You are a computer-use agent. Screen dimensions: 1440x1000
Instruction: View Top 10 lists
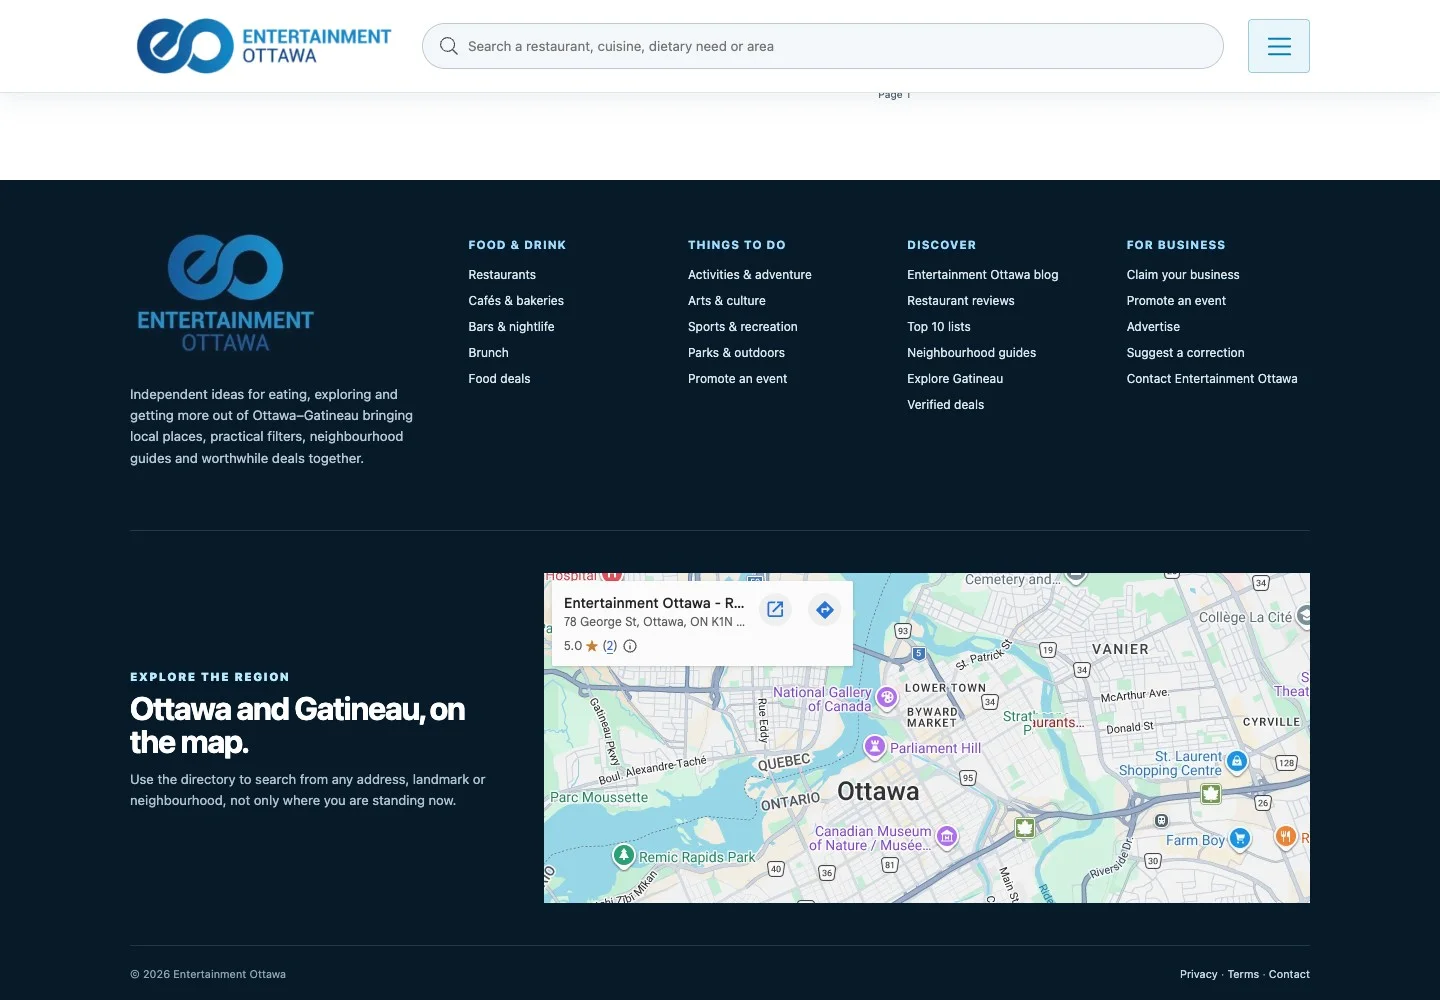coord(939,327)
